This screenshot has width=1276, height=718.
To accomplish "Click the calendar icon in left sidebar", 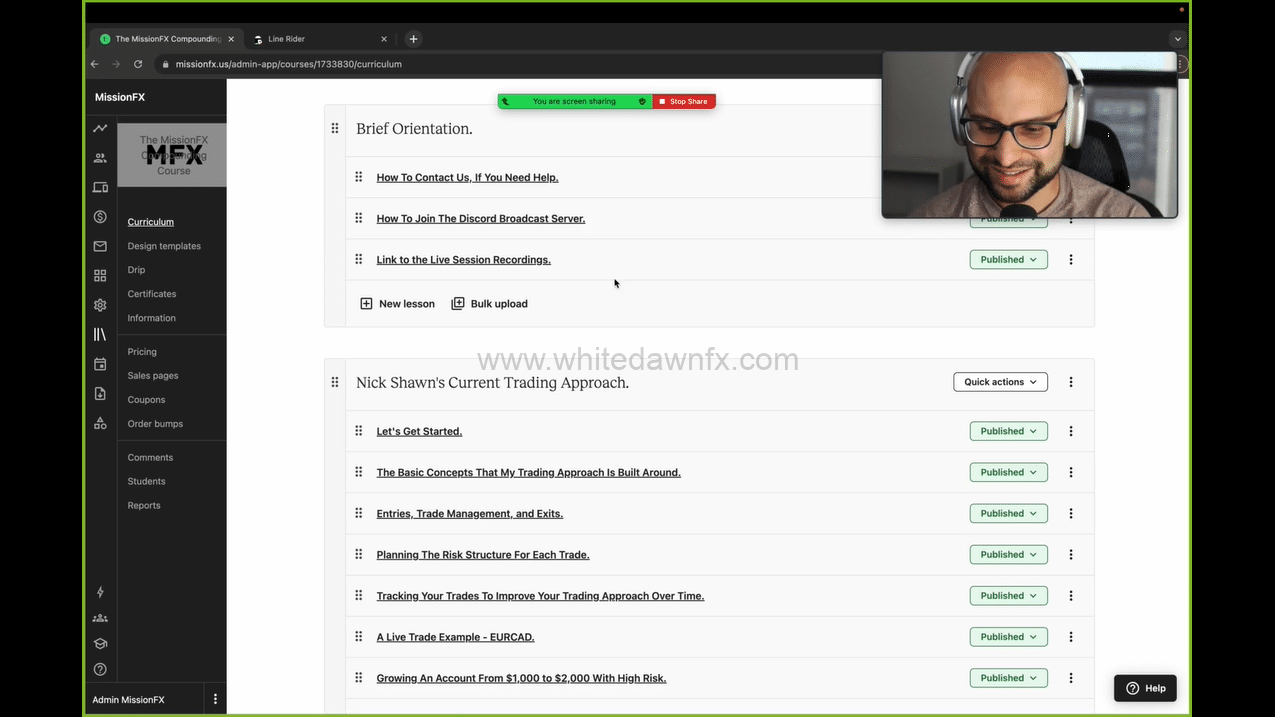I will tap(100, 364).
